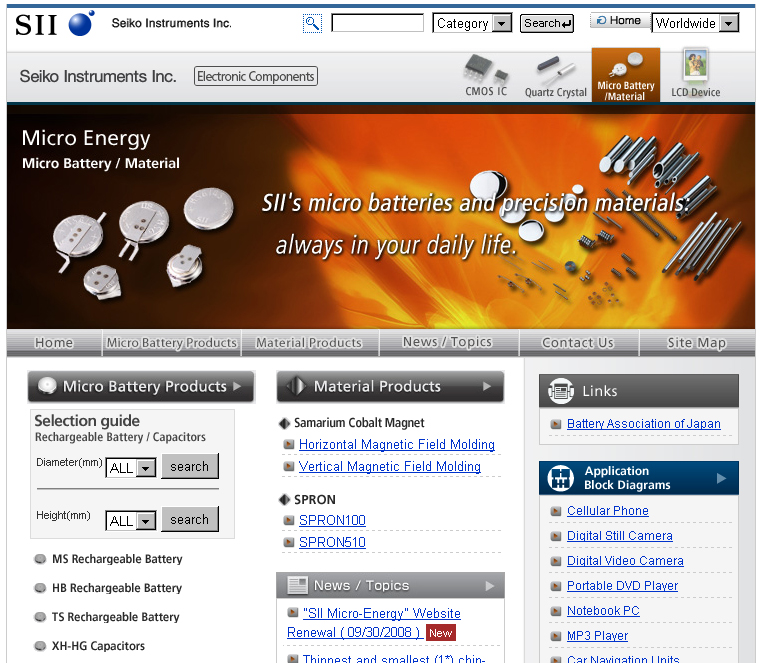
Task: Select Material Products navigation tab
Action: [310, 343]
